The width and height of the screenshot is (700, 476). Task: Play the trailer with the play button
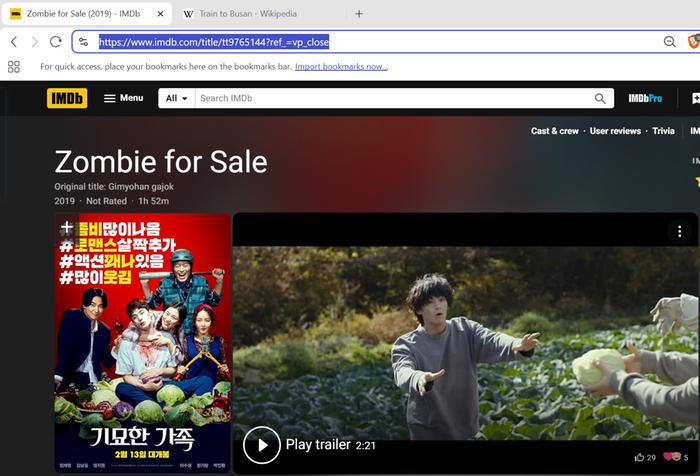coord(262,445)
